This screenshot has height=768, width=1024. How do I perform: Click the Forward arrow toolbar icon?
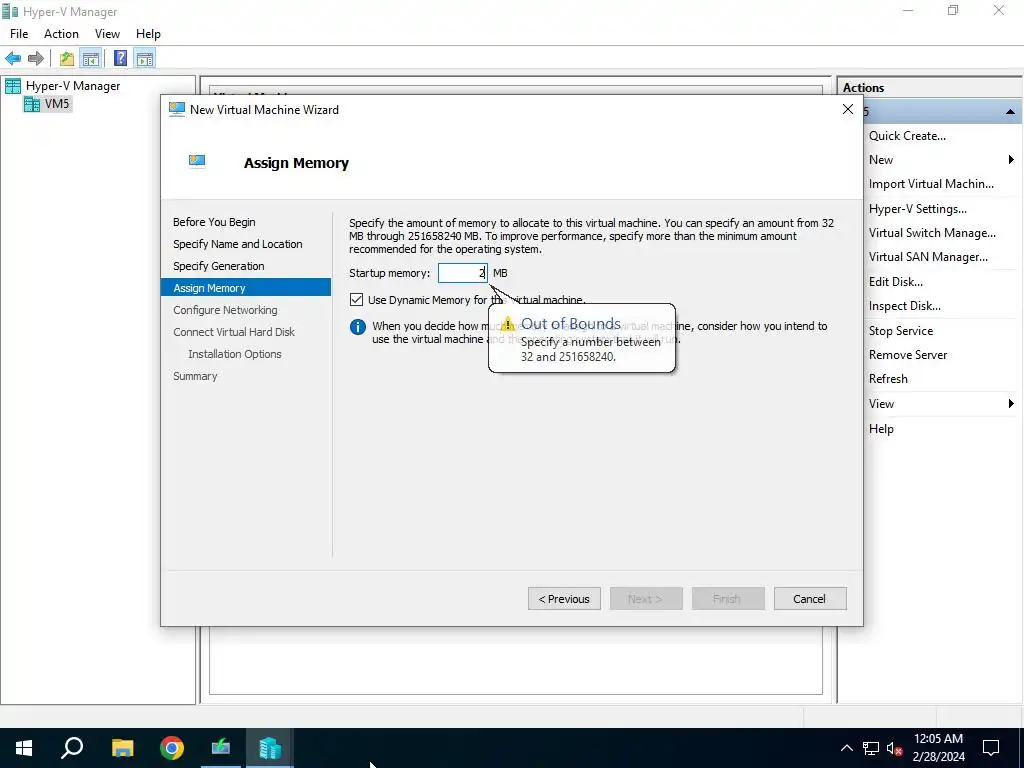point(36,59)
